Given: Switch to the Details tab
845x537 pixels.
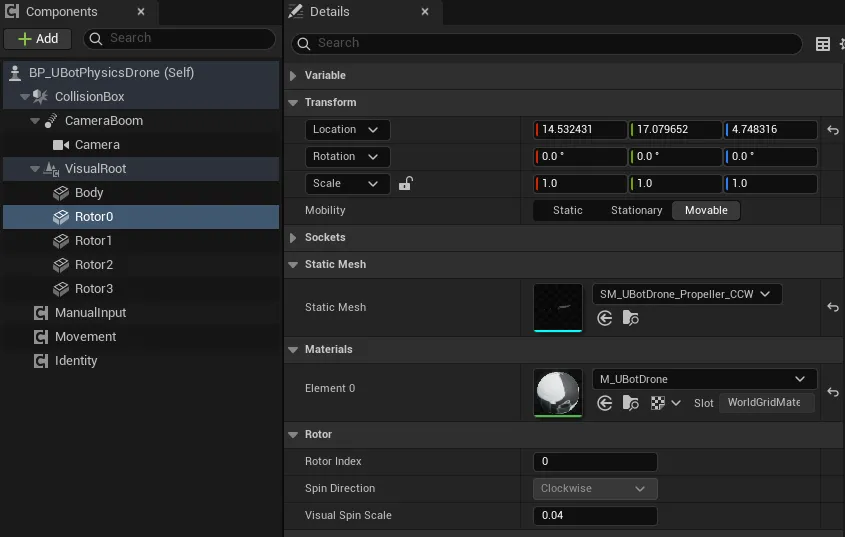Looking at the screenshot, I should 329,11.
